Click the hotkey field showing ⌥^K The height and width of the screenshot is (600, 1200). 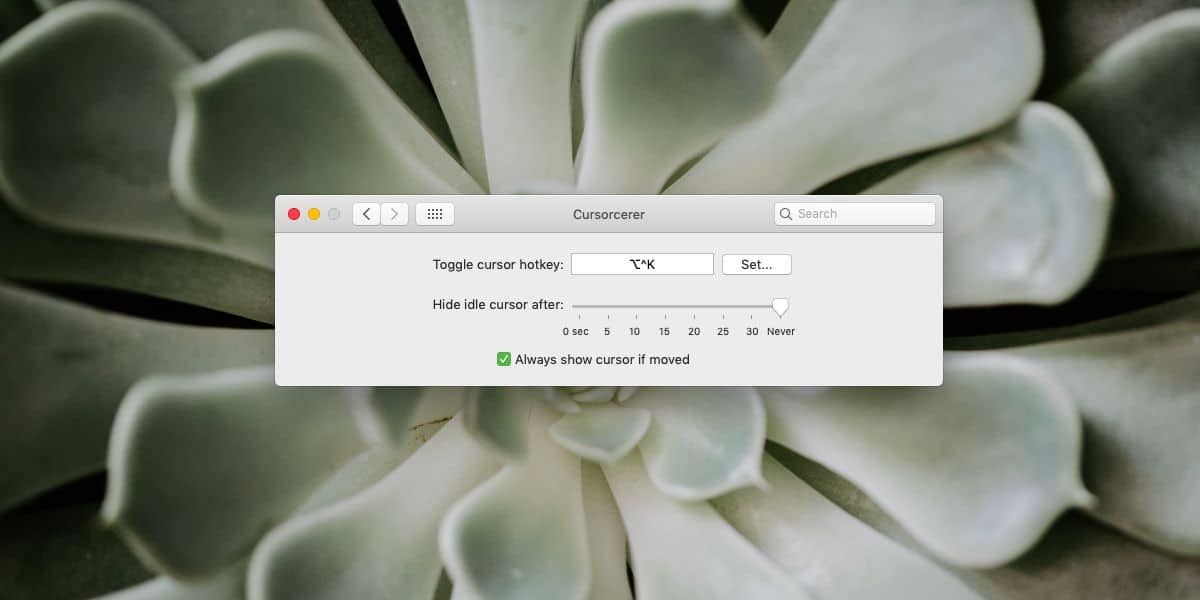[641, 263]
